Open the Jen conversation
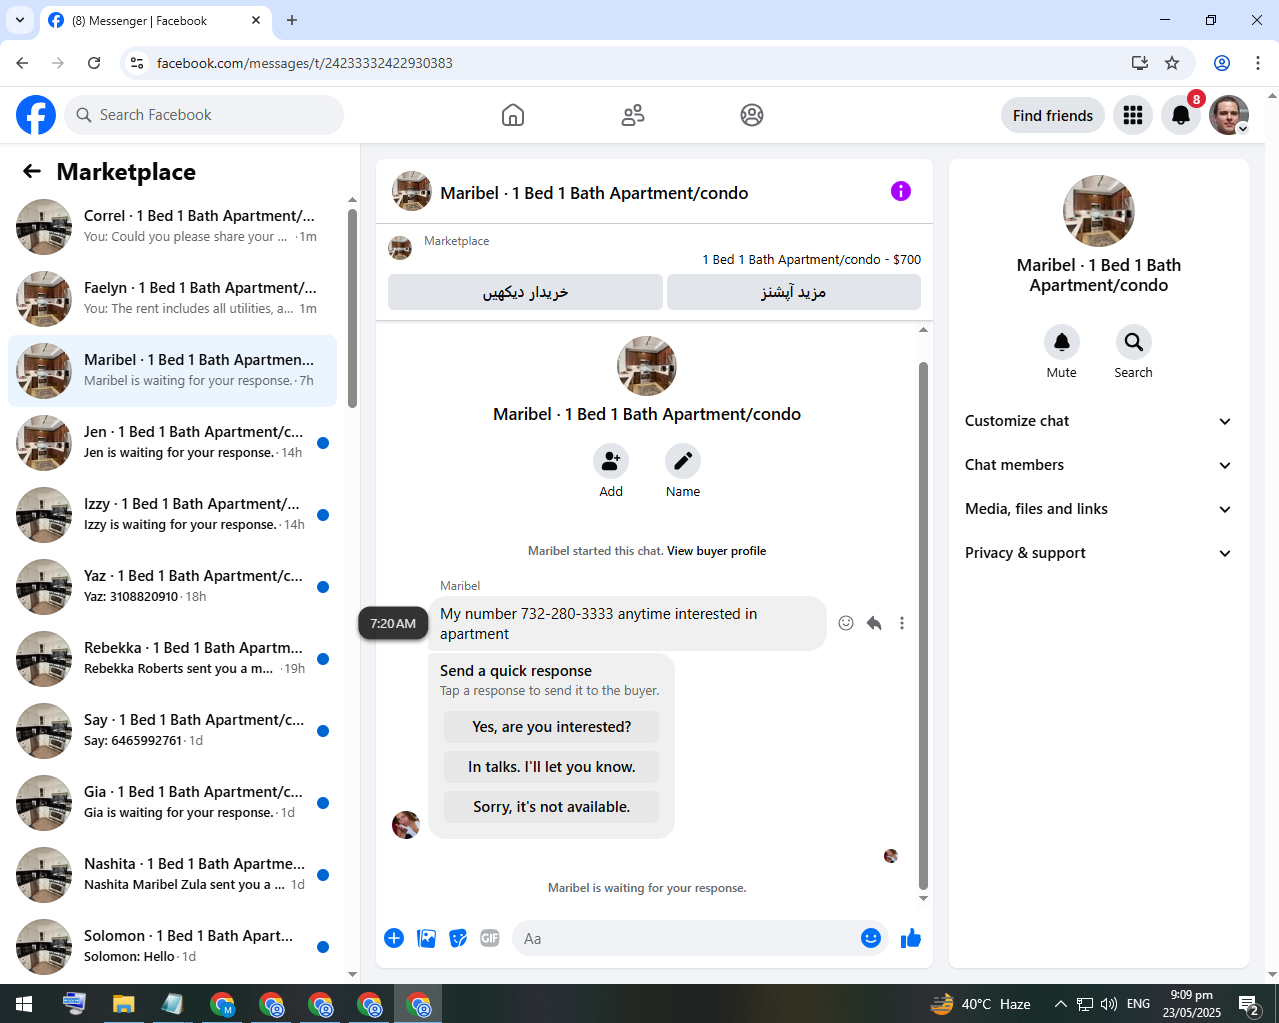This screenshot has width=1279, height=1023. [172, 443]
